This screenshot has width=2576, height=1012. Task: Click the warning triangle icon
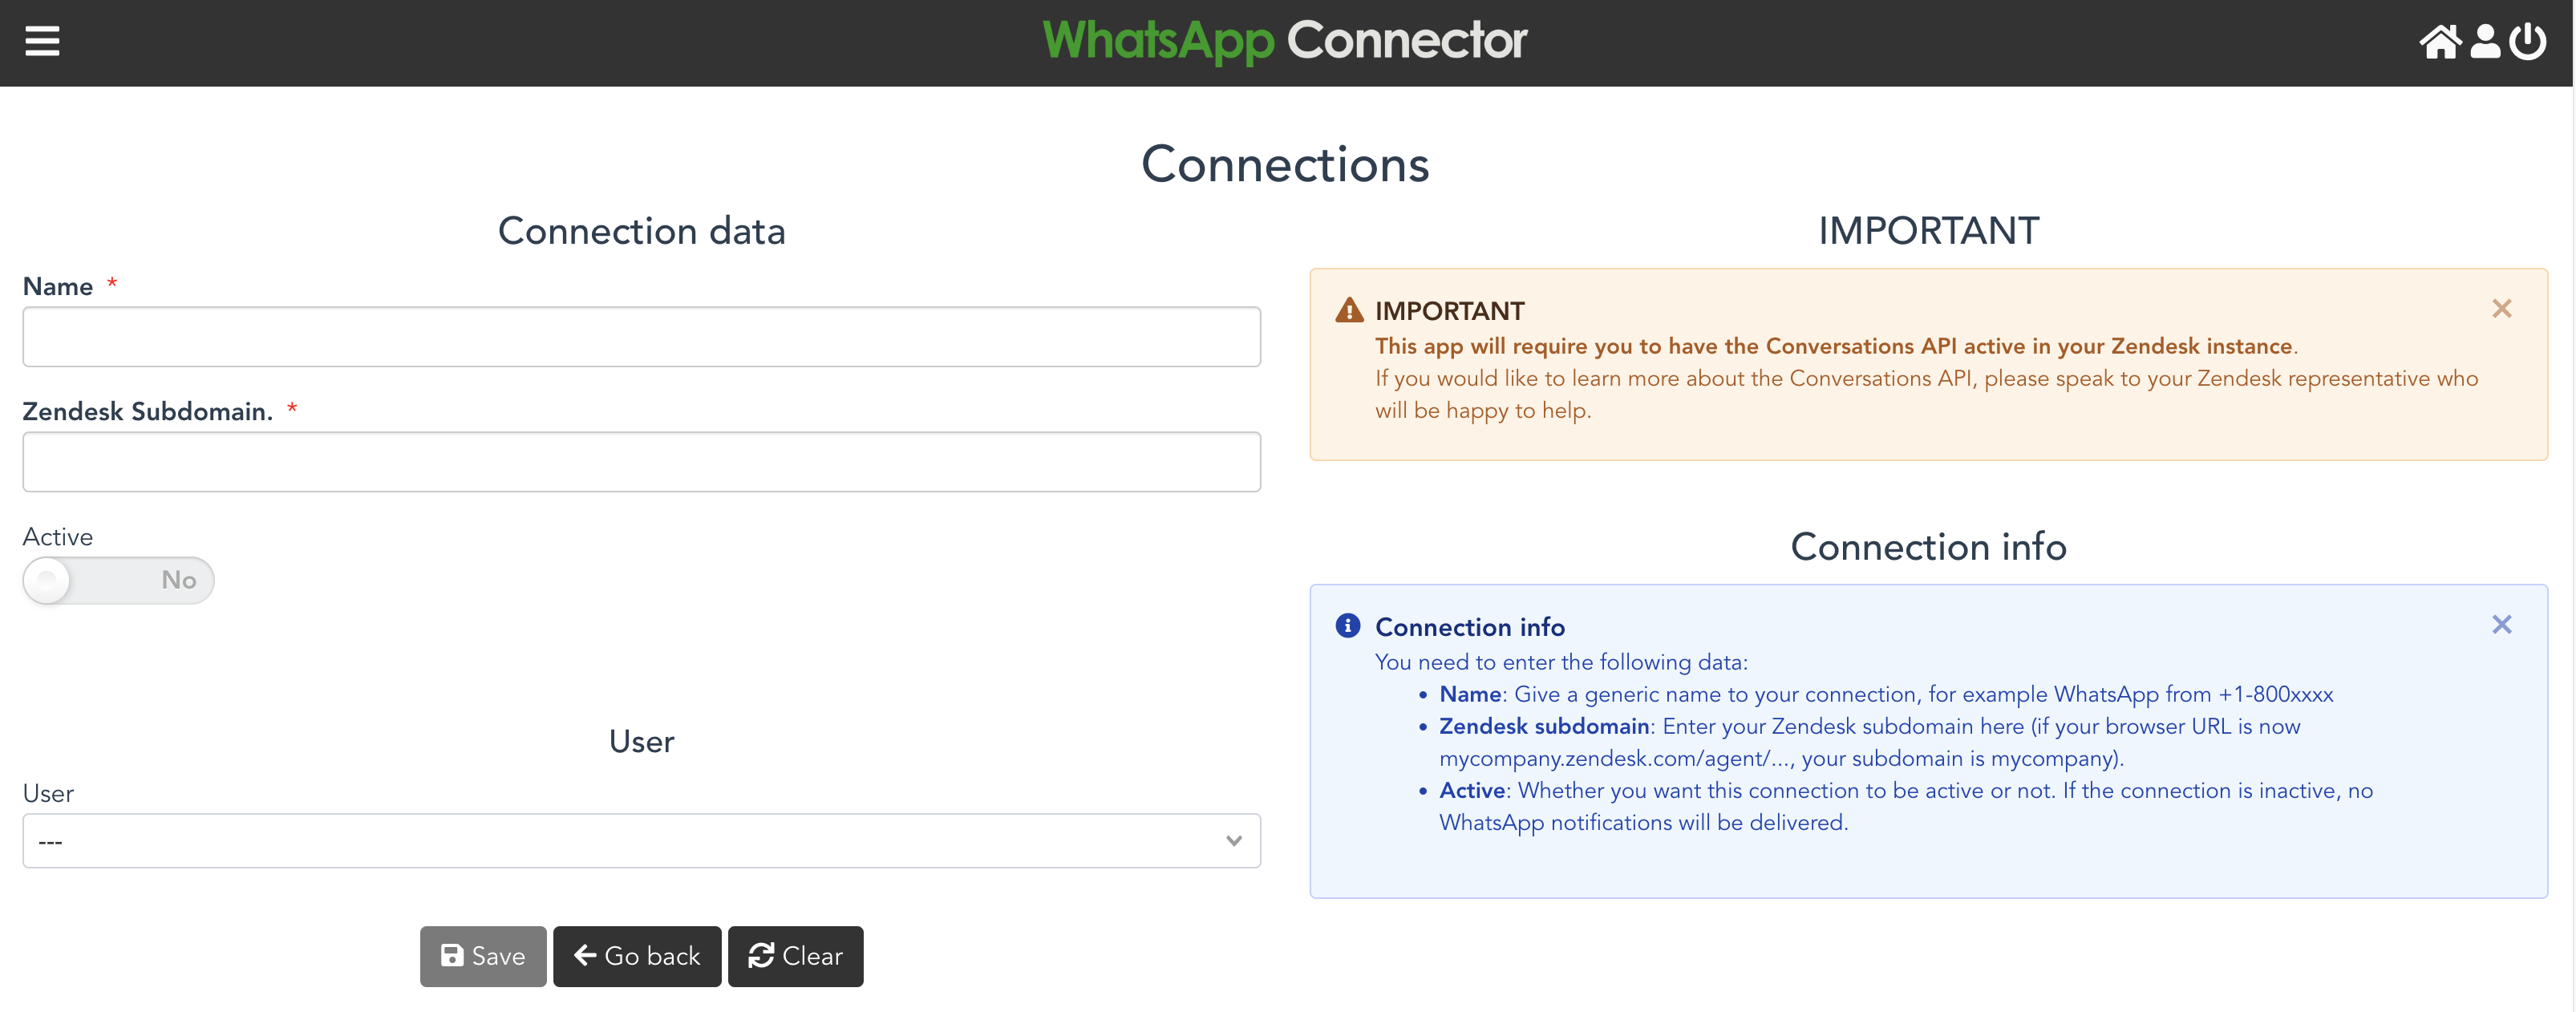(x=1349, y=310)
